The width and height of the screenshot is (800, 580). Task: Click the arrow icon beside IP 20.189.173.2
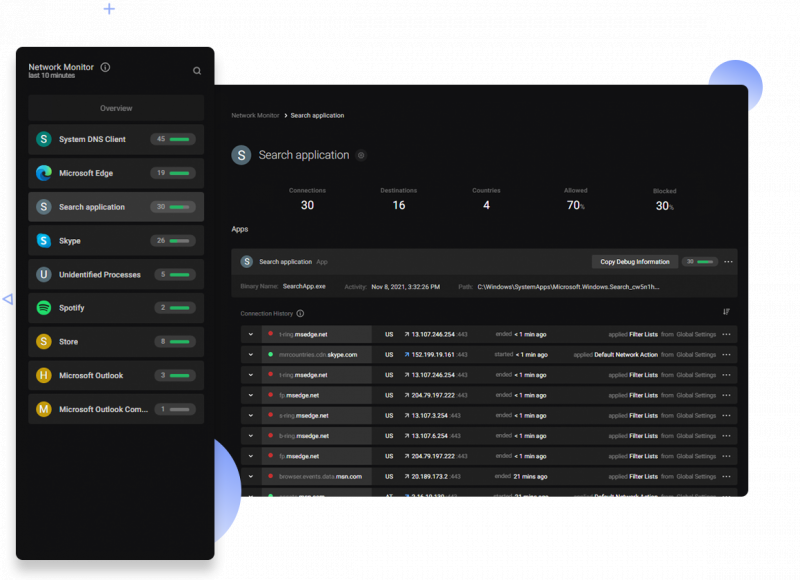point(407,476)
